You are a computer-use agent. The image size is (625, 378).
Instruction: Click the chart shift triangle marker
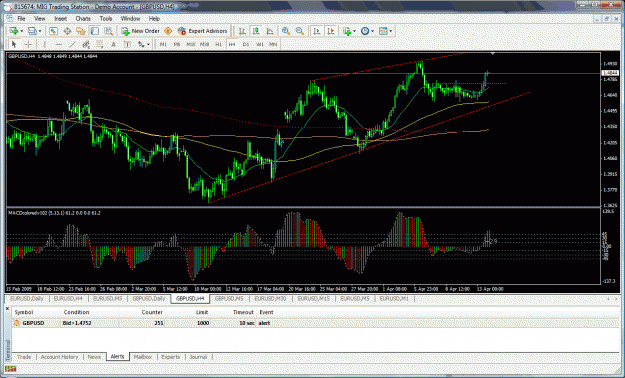[493, 53]
